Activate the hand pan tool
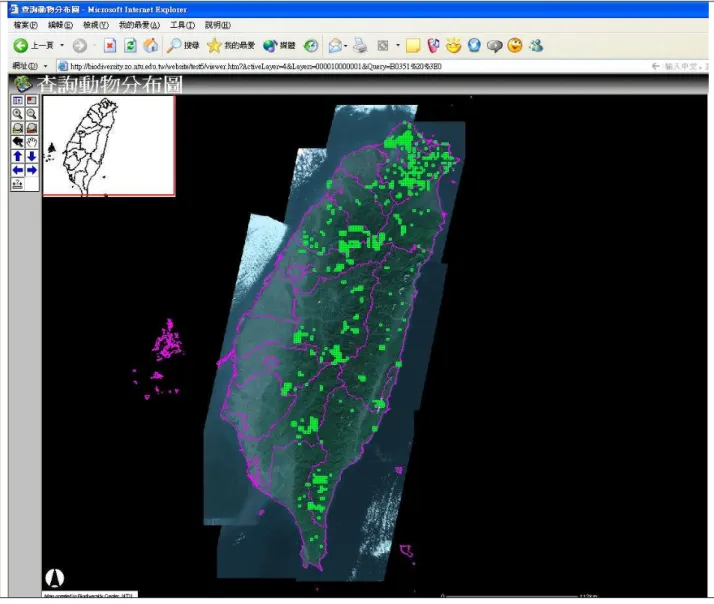 (31, 142)
